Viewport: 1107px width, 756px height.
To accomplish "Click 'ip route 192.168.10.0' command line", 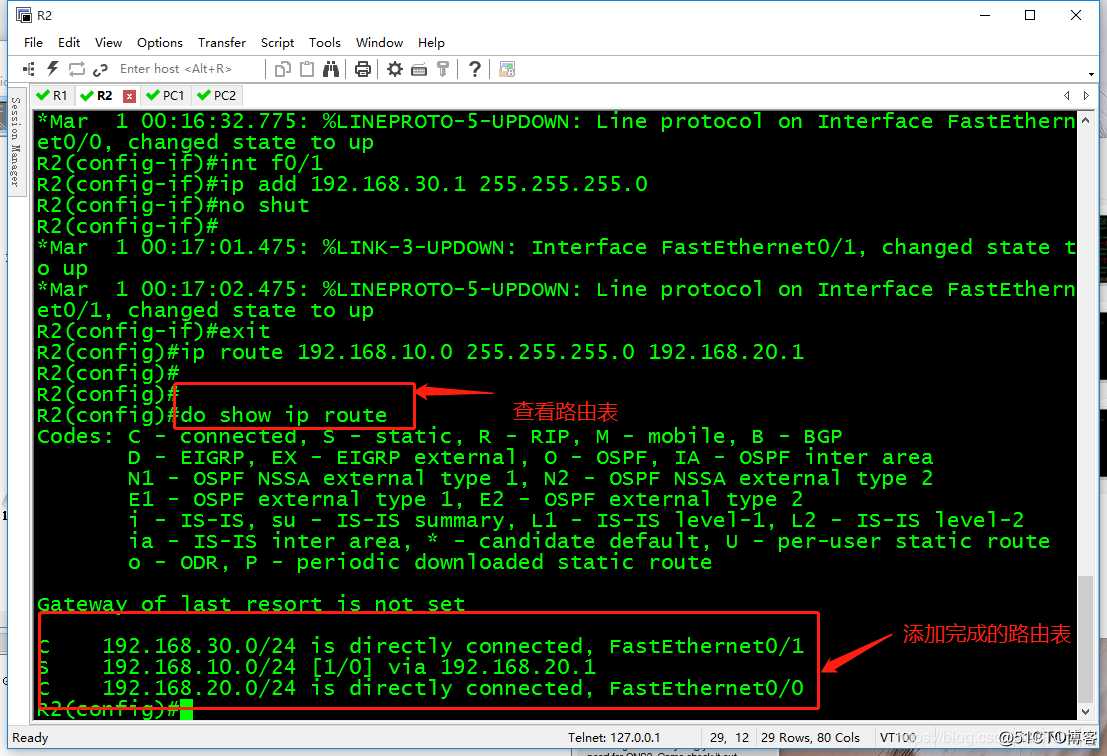I will click(x=420, y=352).
